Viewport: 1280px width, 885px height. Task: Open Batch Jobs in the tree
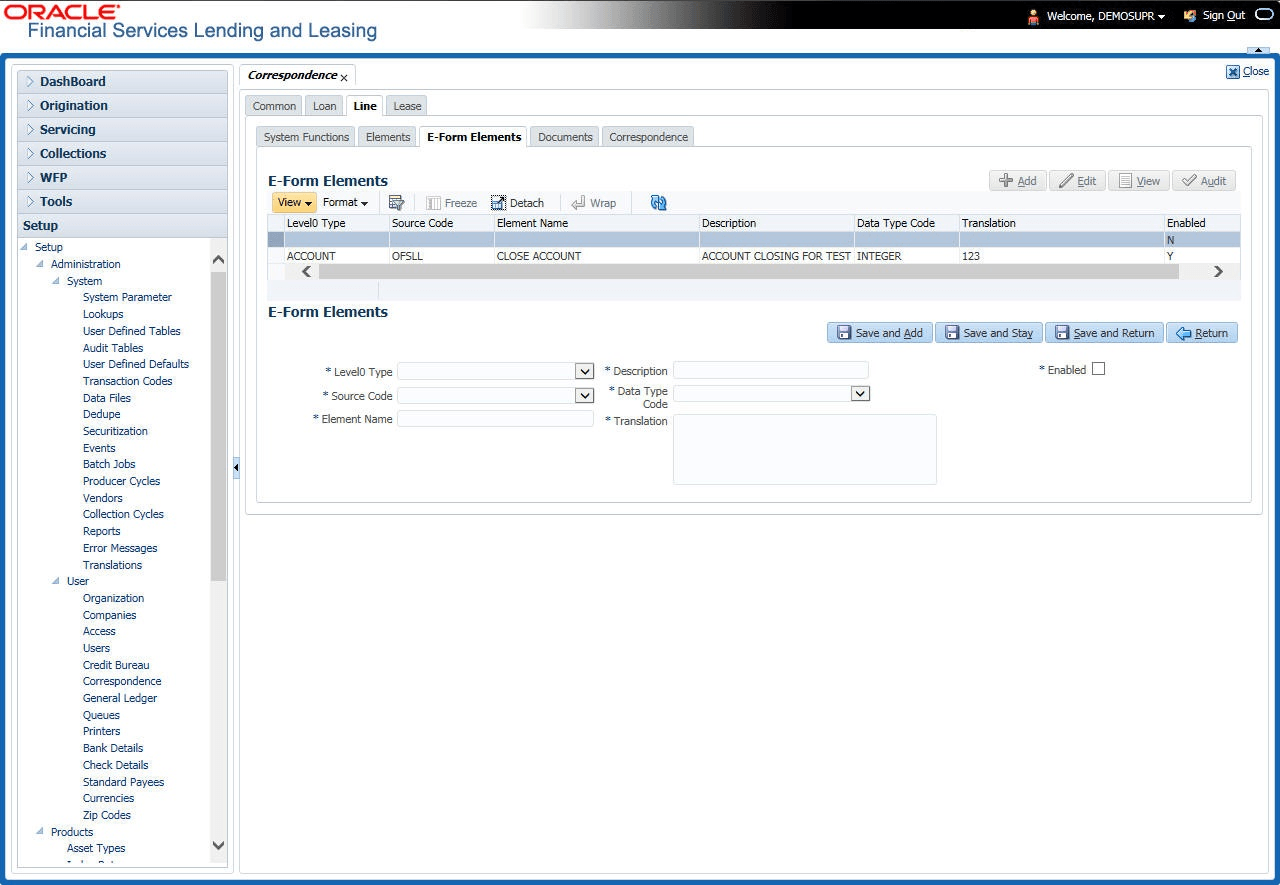(109, 464)
